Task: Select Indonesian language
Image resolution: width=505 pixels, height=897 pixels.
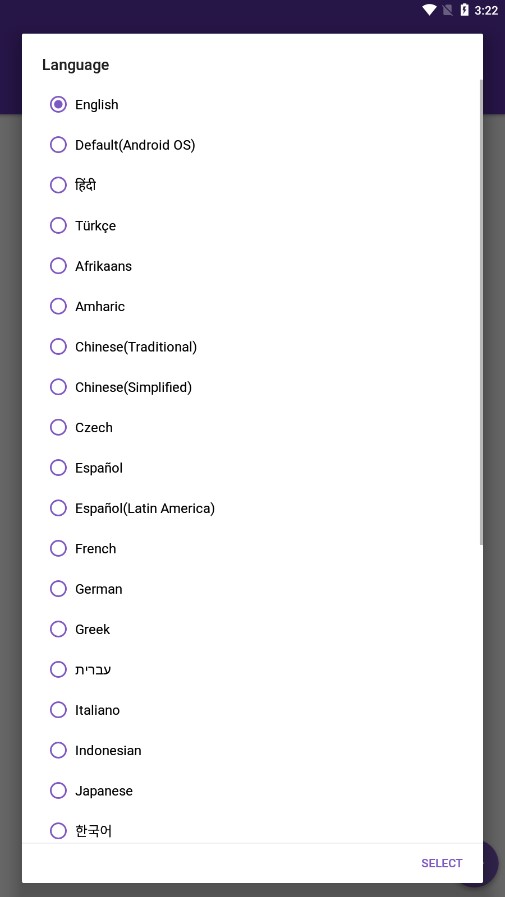Action: (252, 750)
